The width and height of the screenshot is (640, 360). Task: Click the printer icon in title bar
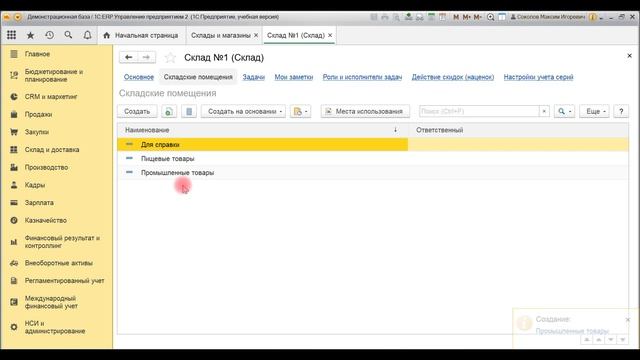click(x=385, y=17)
